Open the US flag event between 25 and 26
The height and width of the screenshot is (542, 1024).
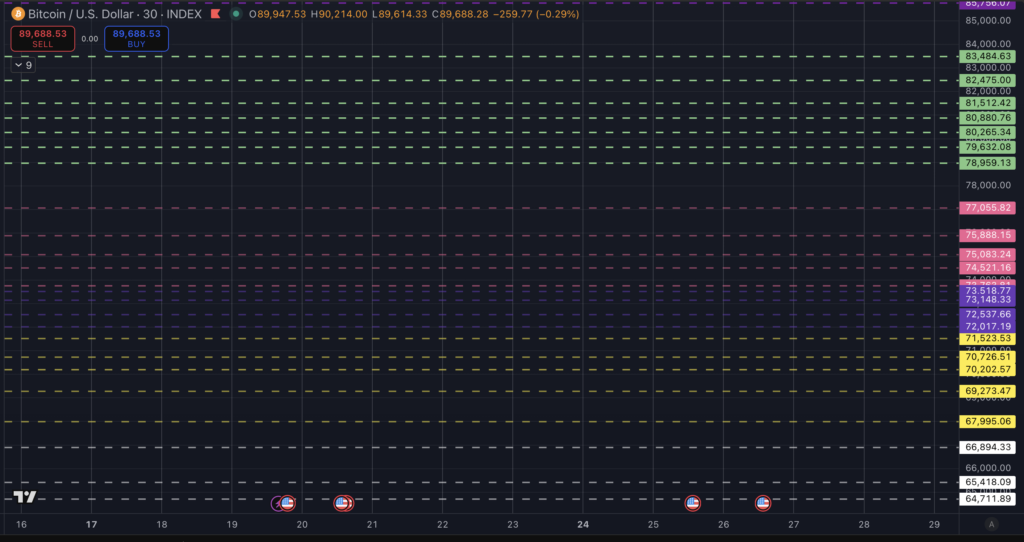pyautogui.click(x=692, y=503)
